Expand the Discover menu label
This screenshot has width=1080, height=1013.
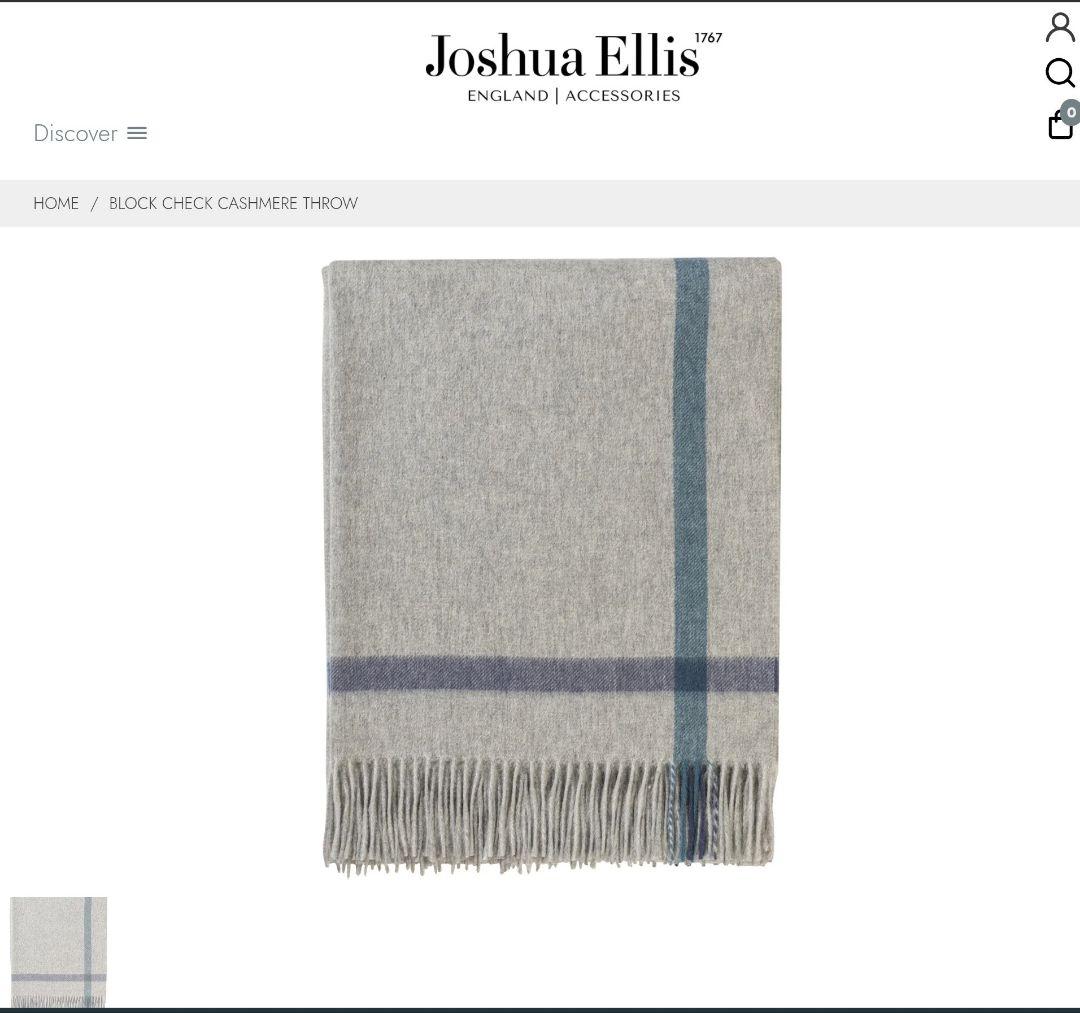[75, 133]
